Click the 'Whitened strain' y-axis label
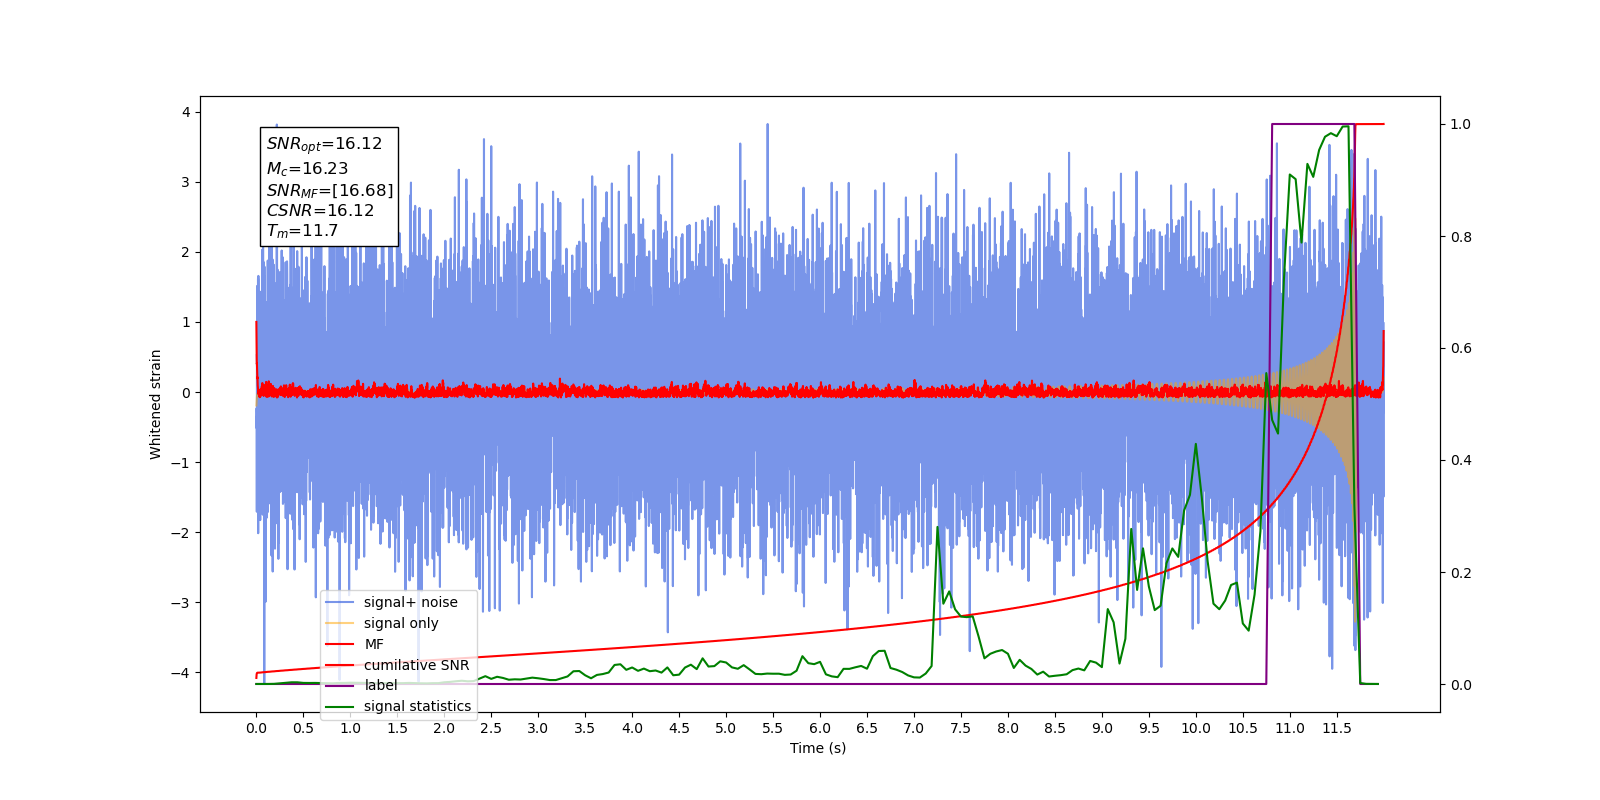This screenshot has width=1600, height=800. click(x=155, y=404)
